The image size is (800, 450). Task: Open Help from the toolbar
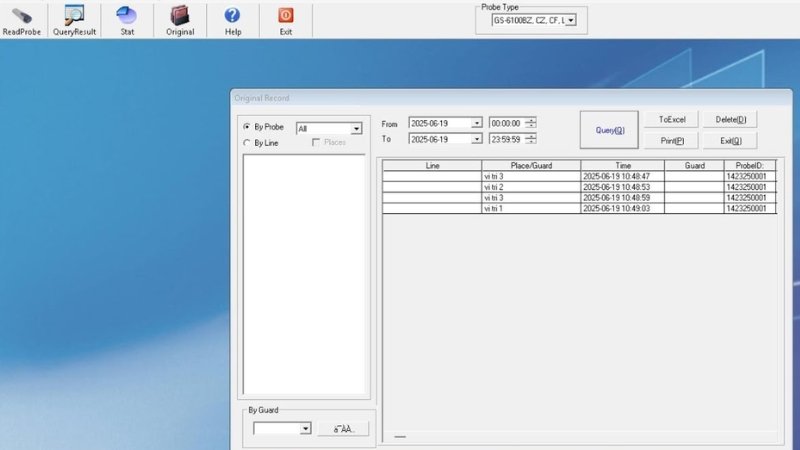click(x=232, y=16)
